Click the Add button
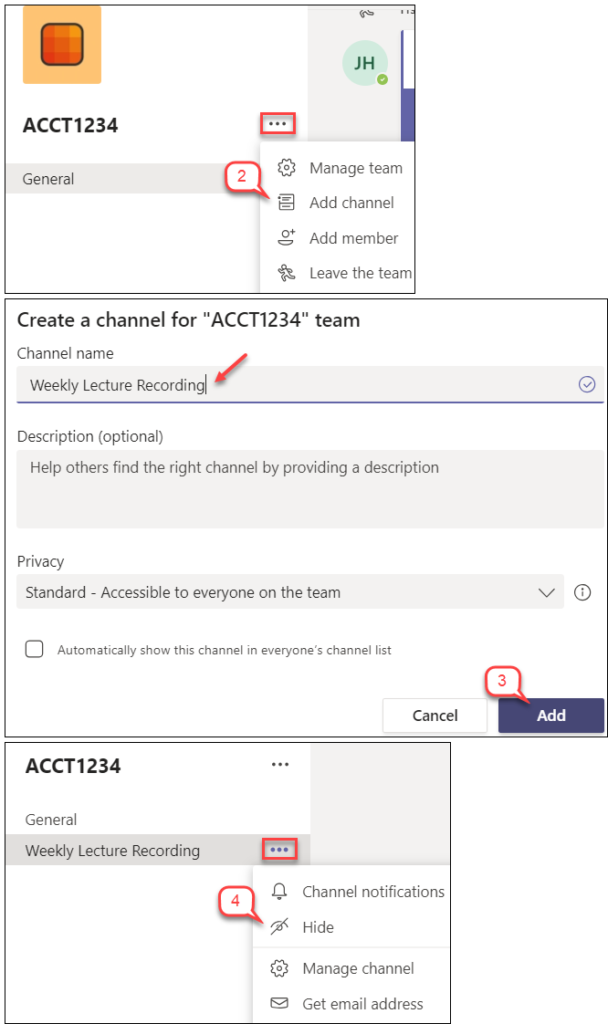The image size is (608, 1024). (551, 715)
